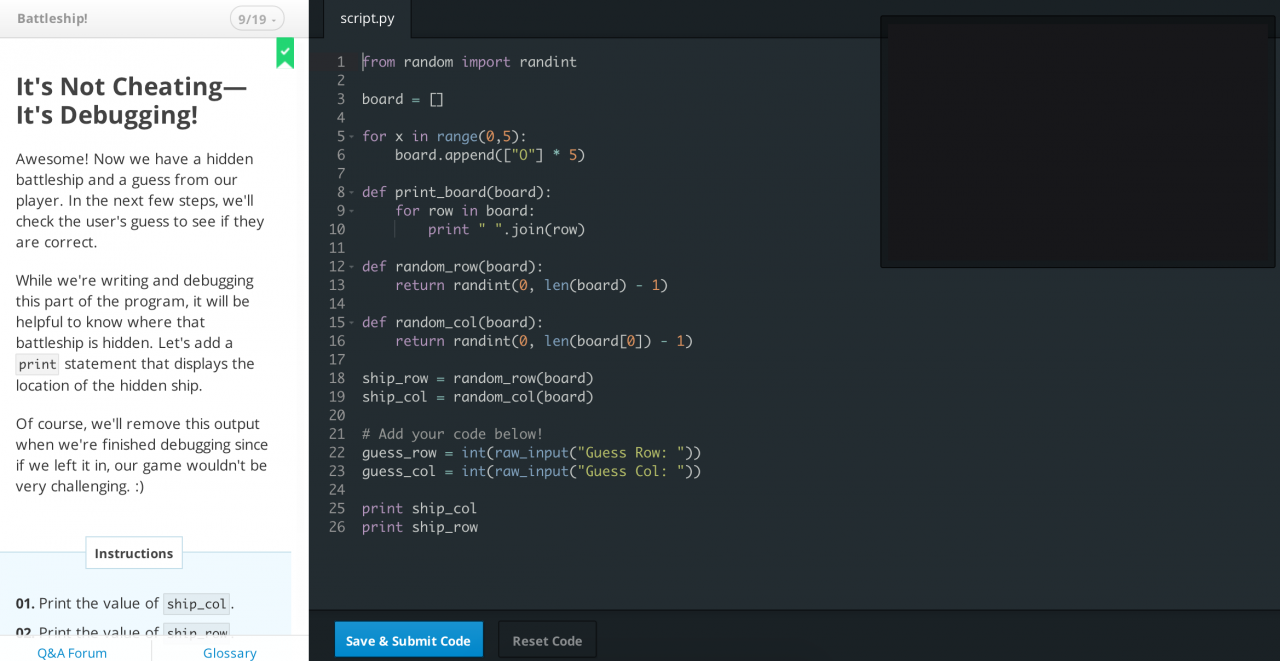This screenshot has height=661, width=1280.
Task: Place cursor on the print ship_row line
Action: [x=420, y=527]
